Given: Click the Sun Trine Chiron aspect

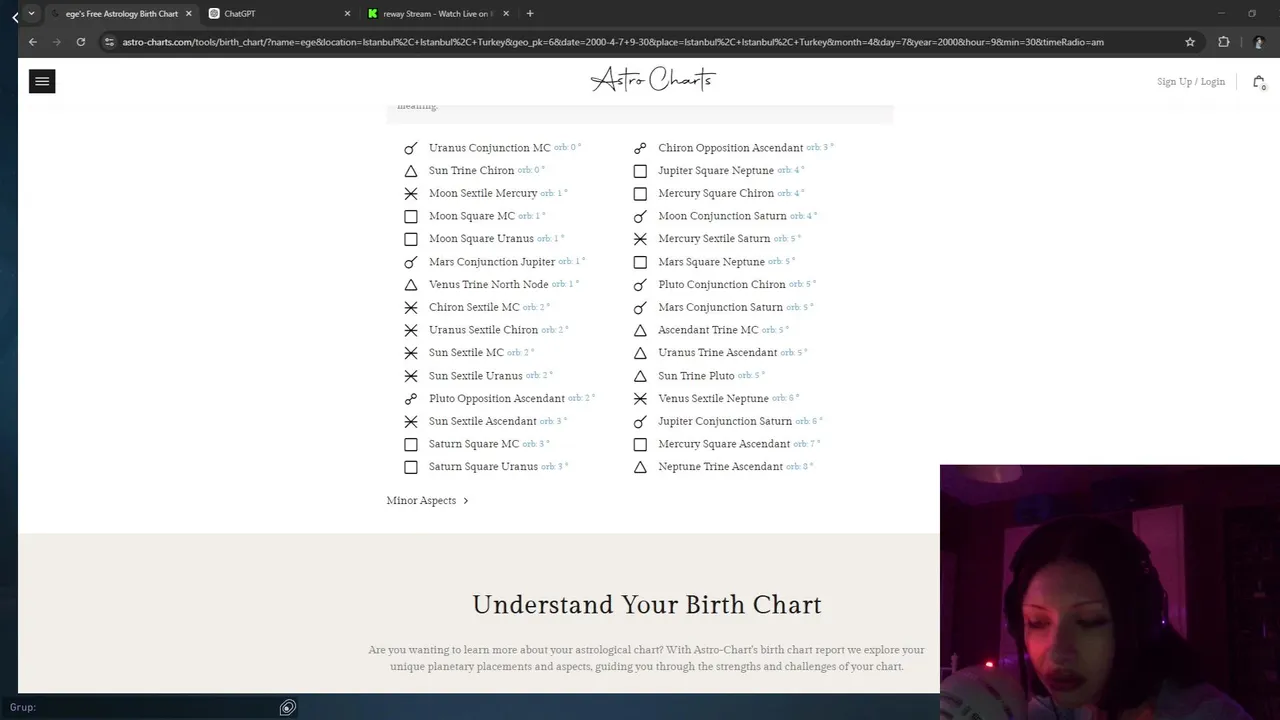Looking at the screenshot, I should tap(471, 171).
